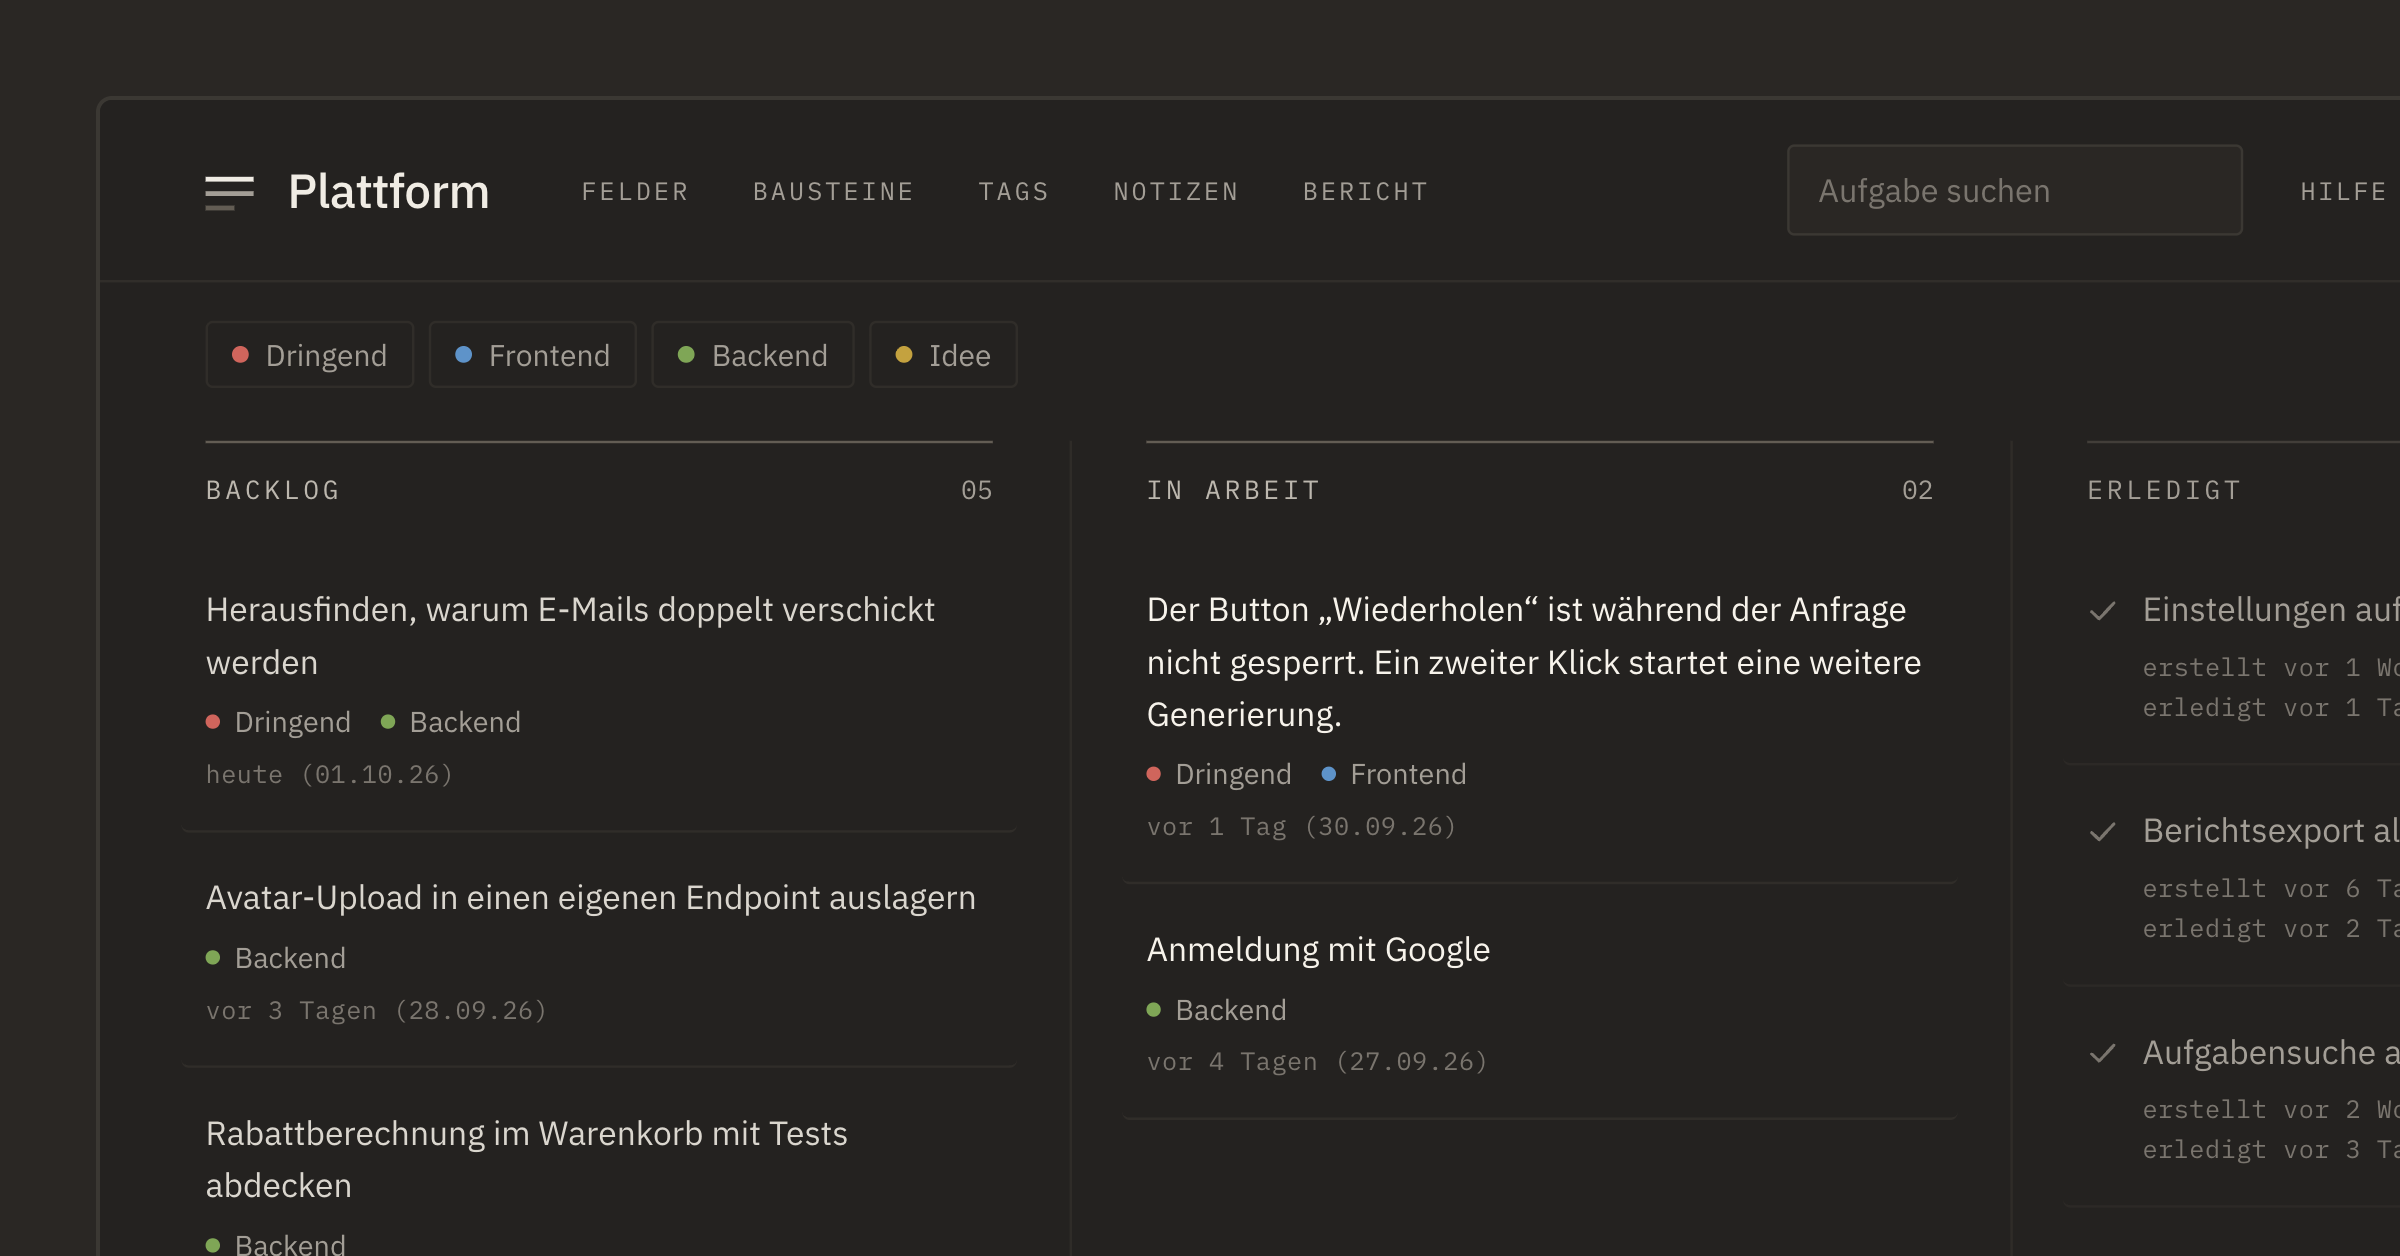
Task: Go to the Tags section
Action: [x=1014, y=192]
